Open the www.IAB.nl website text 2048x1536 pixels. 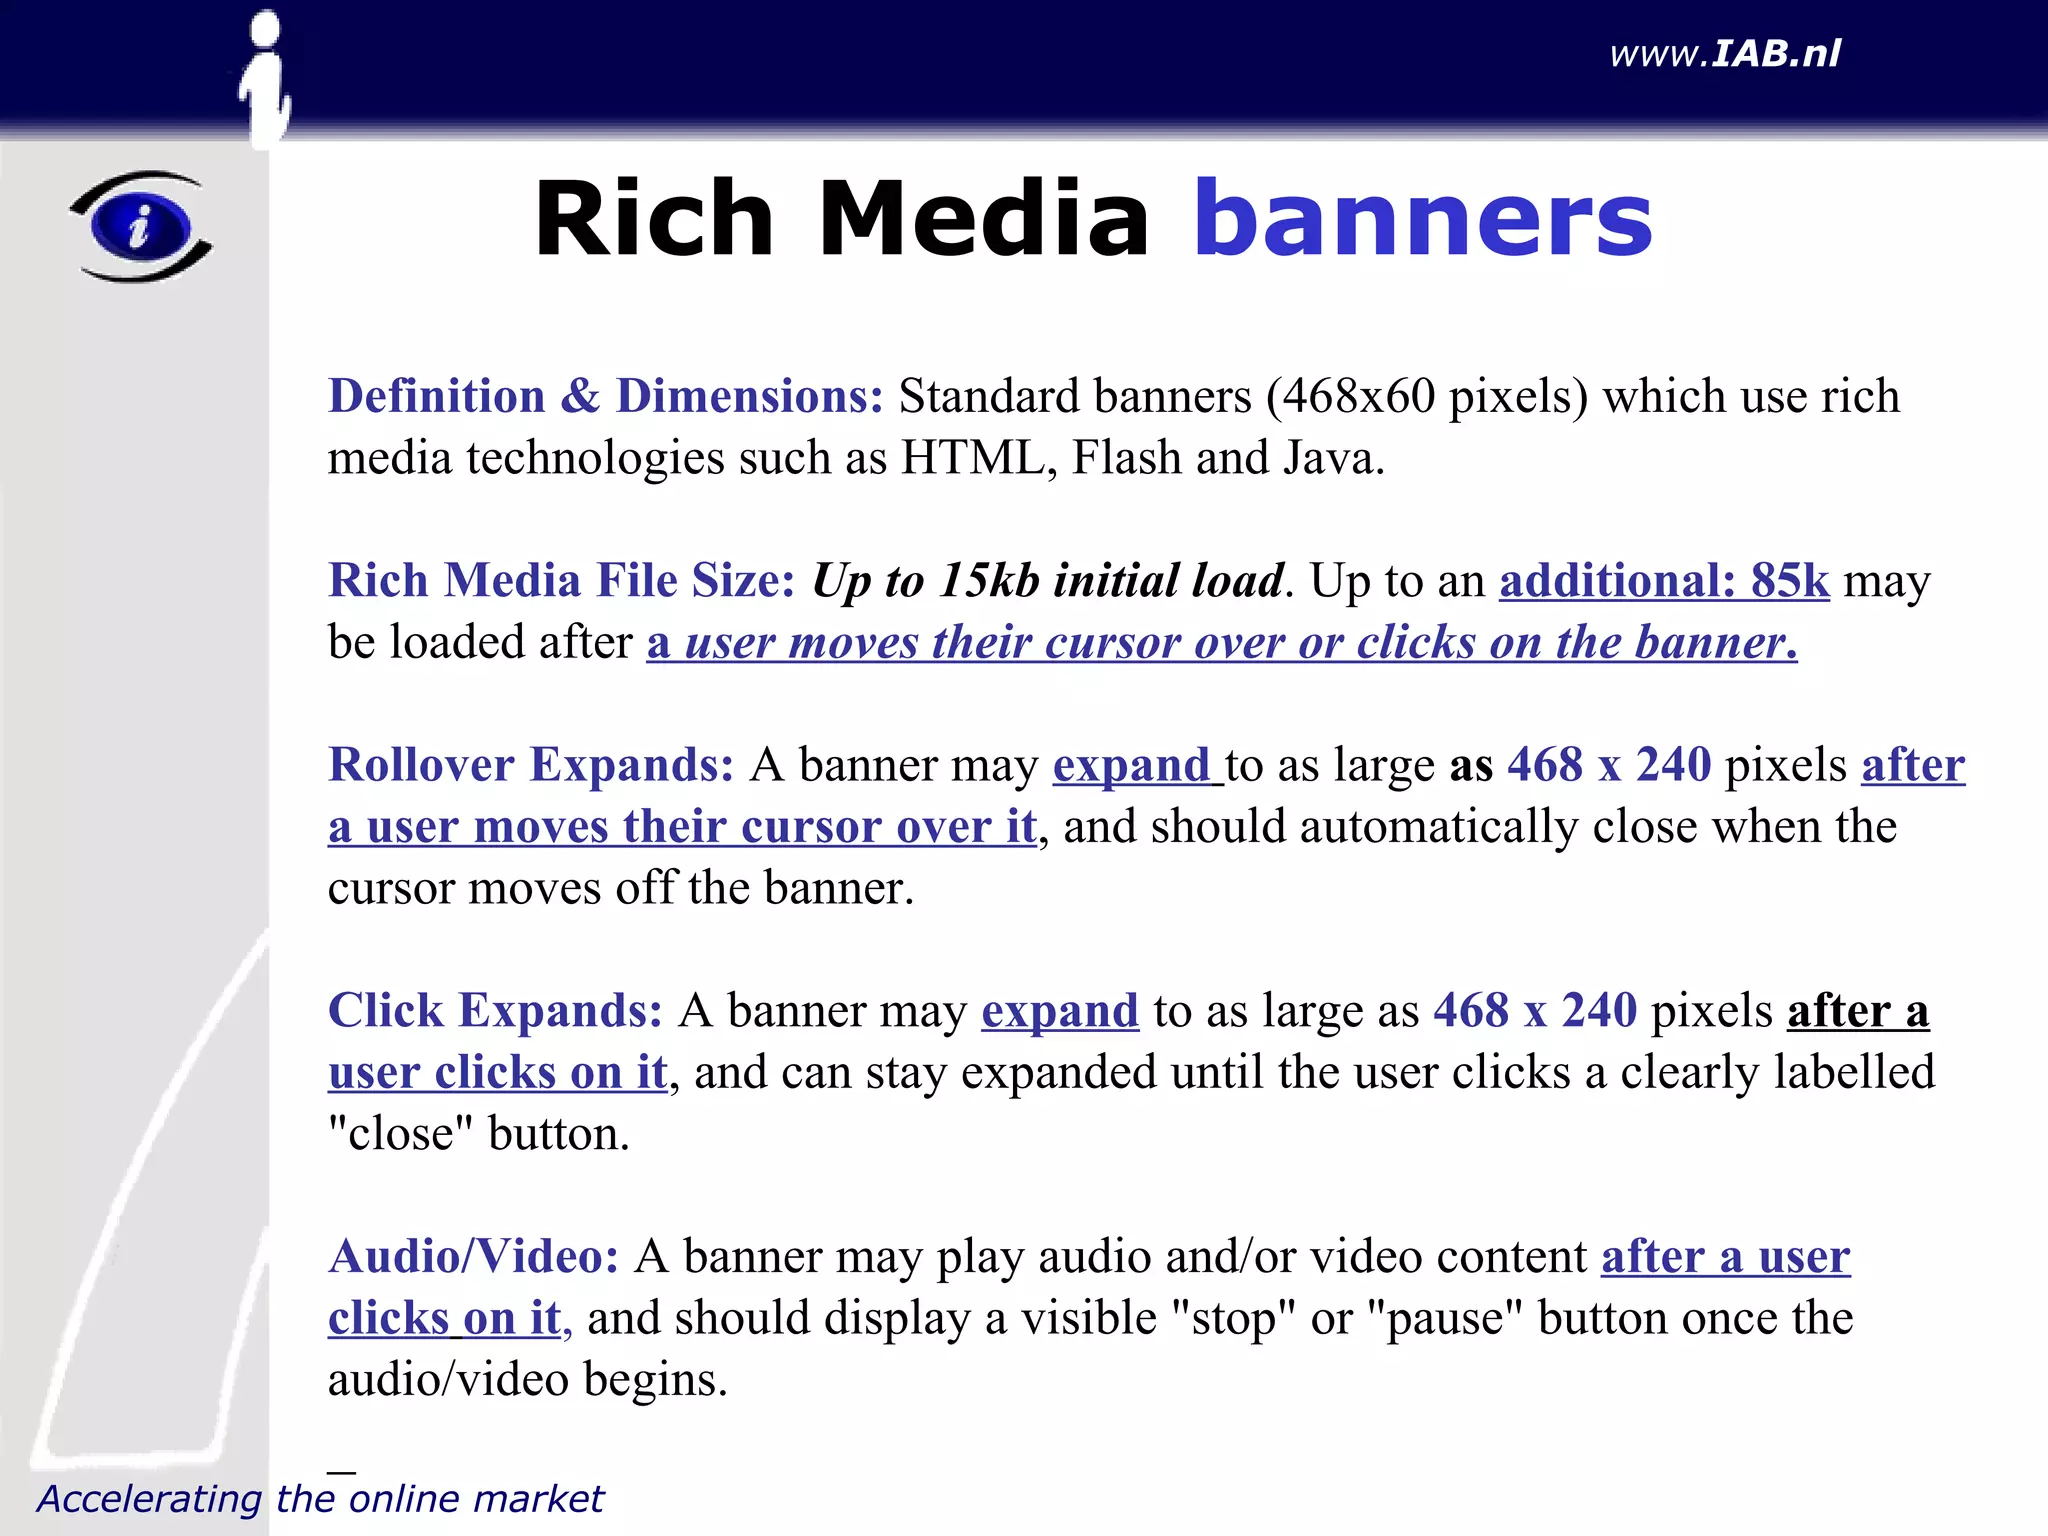[x=1725, y=53]
